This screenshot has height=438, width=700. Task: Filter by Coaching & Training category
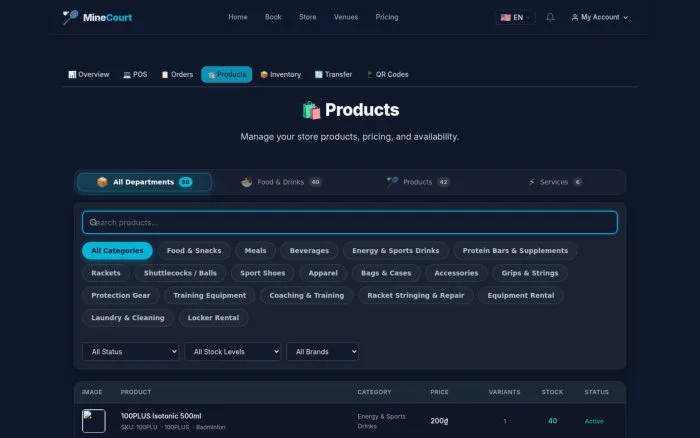point(307,296)
